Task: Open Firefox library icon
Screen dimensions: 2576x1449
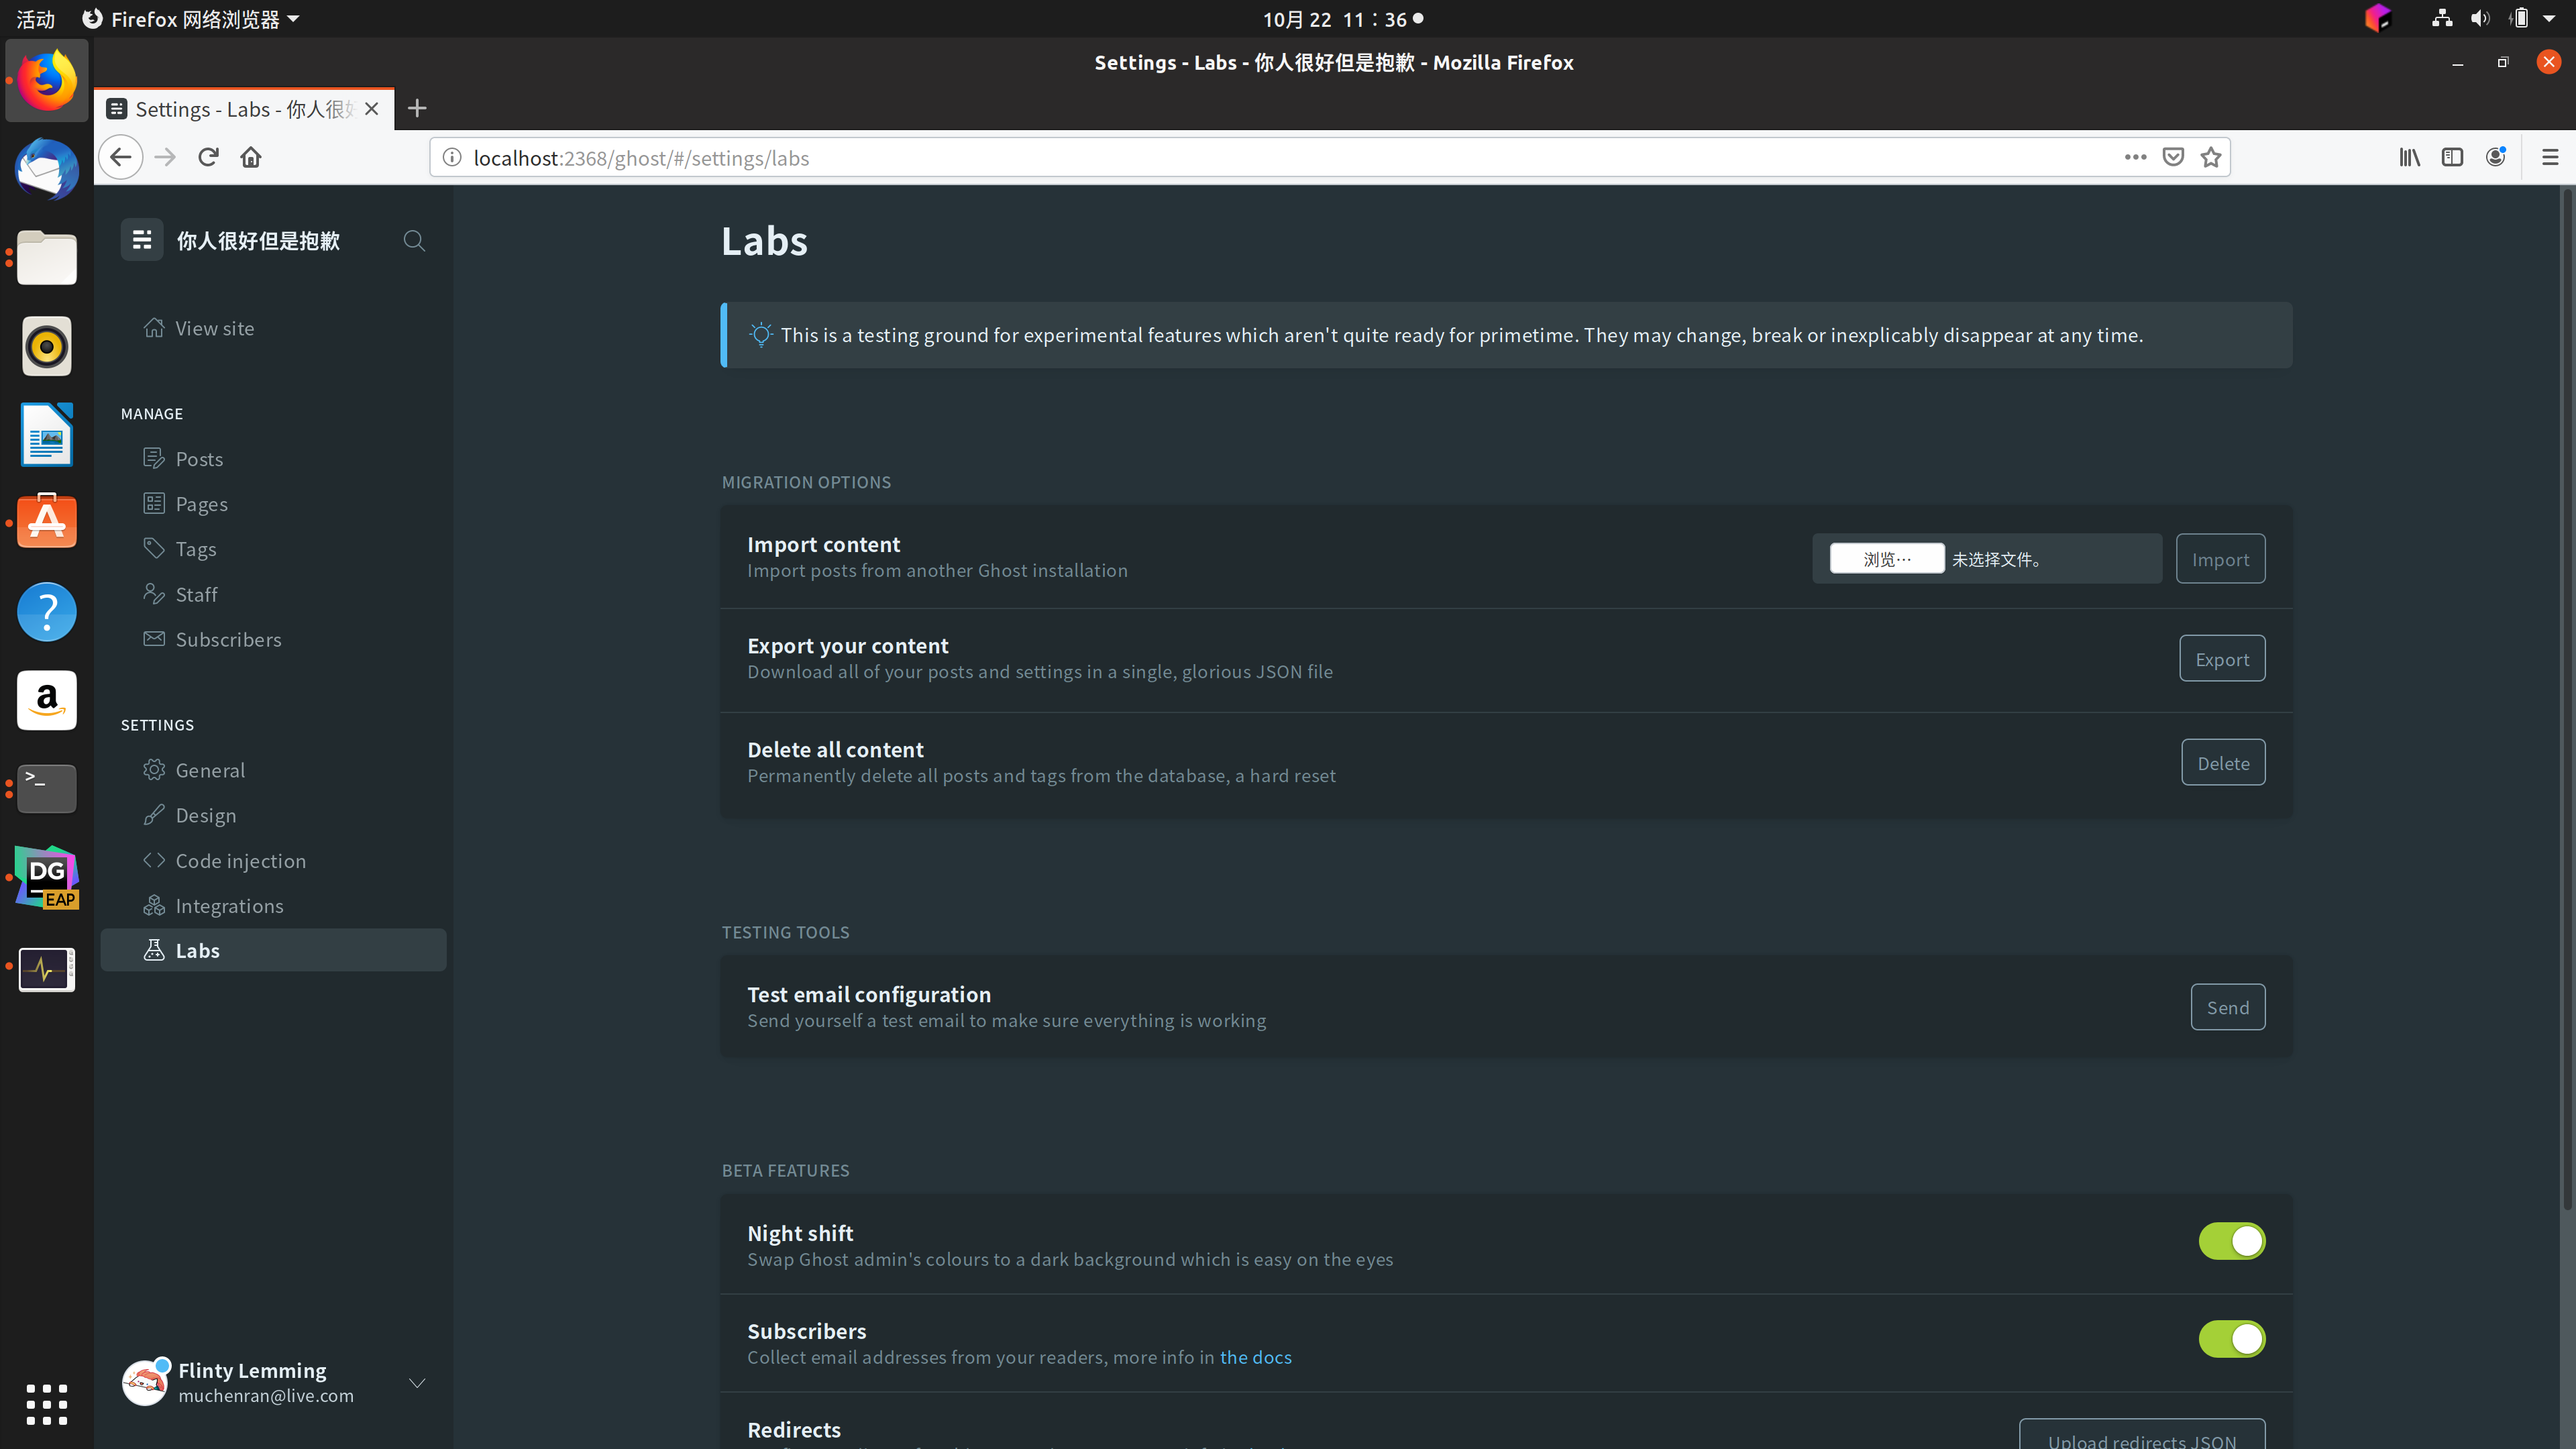Action: pyautogui.click(x=2409, y=157)
